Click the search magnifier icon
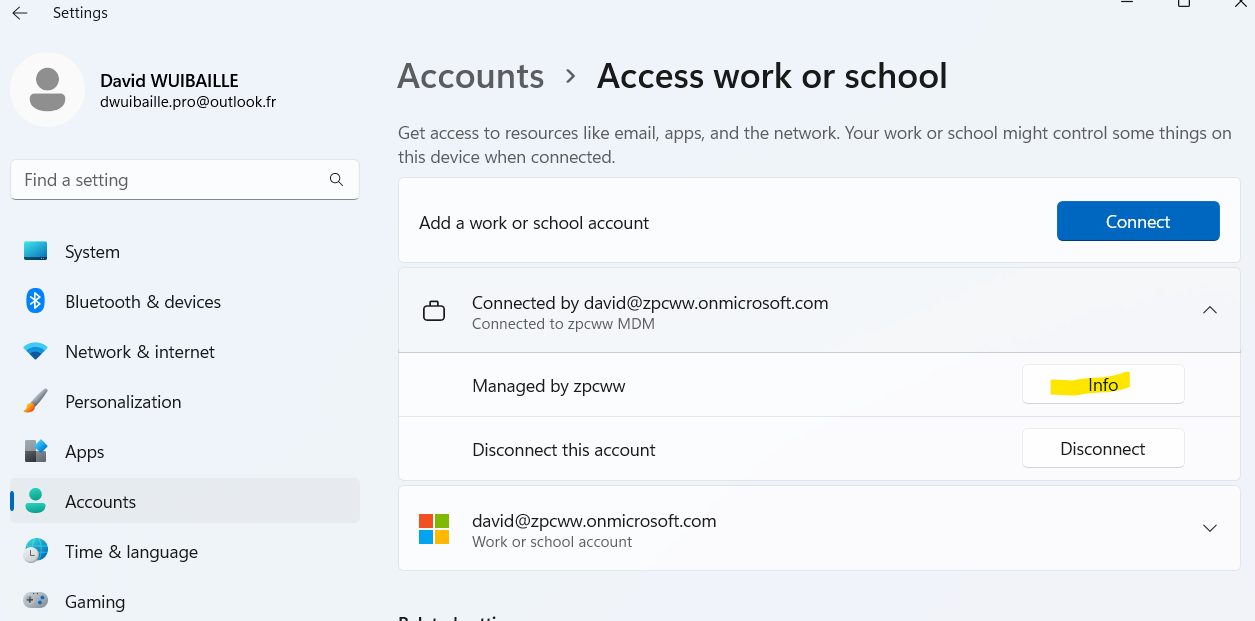 tap(336, 180)
